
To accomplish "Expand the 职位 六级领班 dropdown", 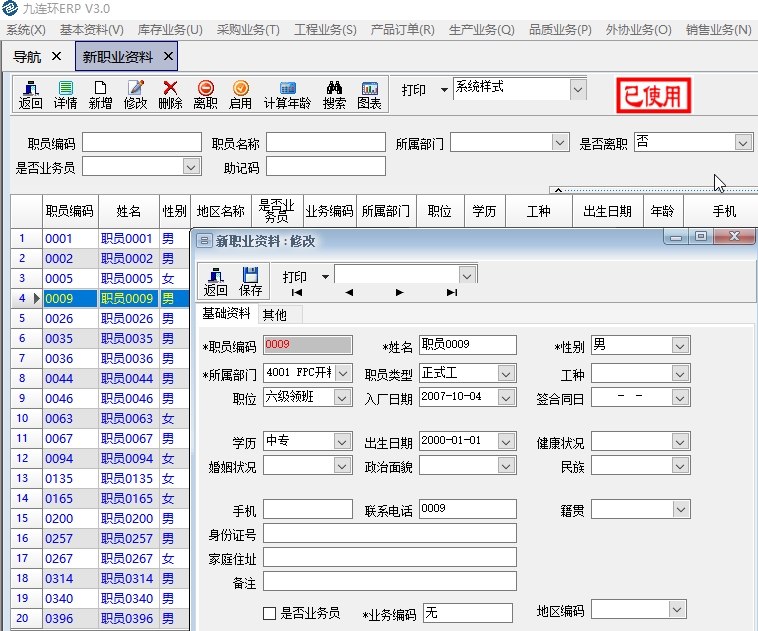I will pyautogui.click(x=342, y=398).
